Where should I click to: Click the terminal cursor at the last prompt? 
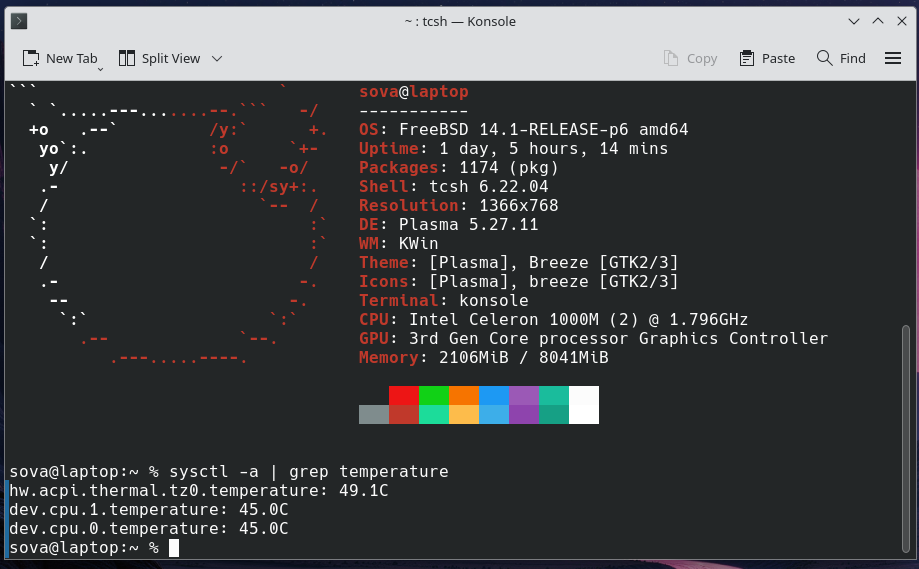[173, 548]
